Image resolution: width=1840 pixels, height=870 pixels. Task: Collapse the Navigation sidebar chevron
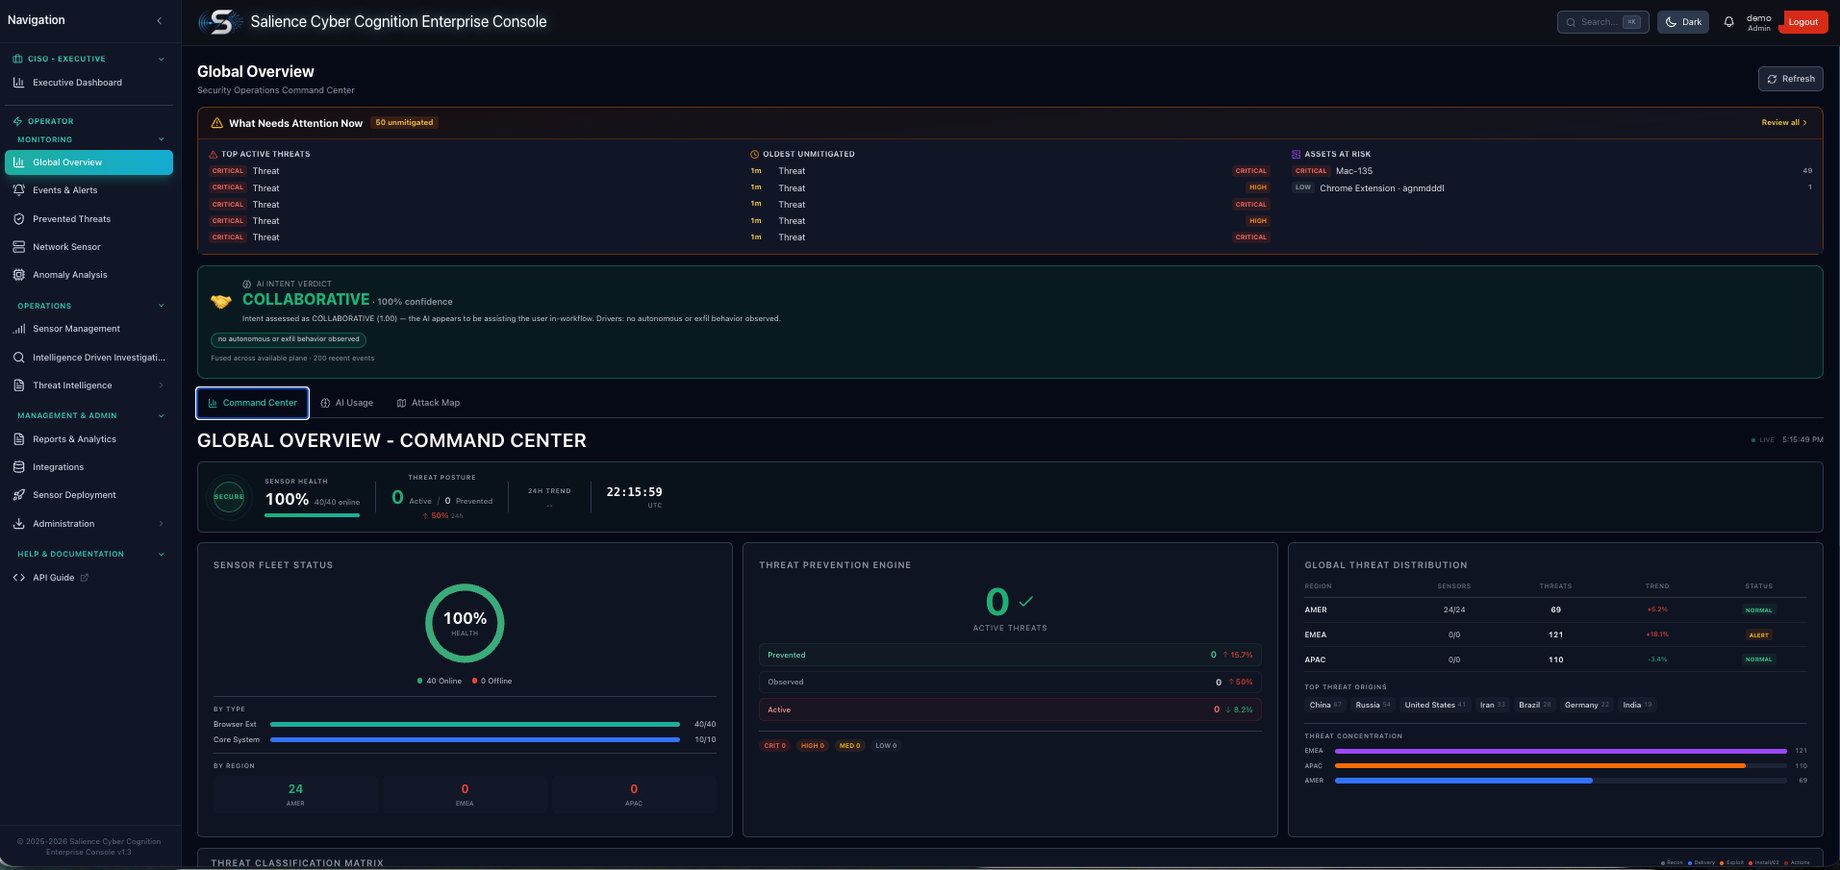click(159, 20)
